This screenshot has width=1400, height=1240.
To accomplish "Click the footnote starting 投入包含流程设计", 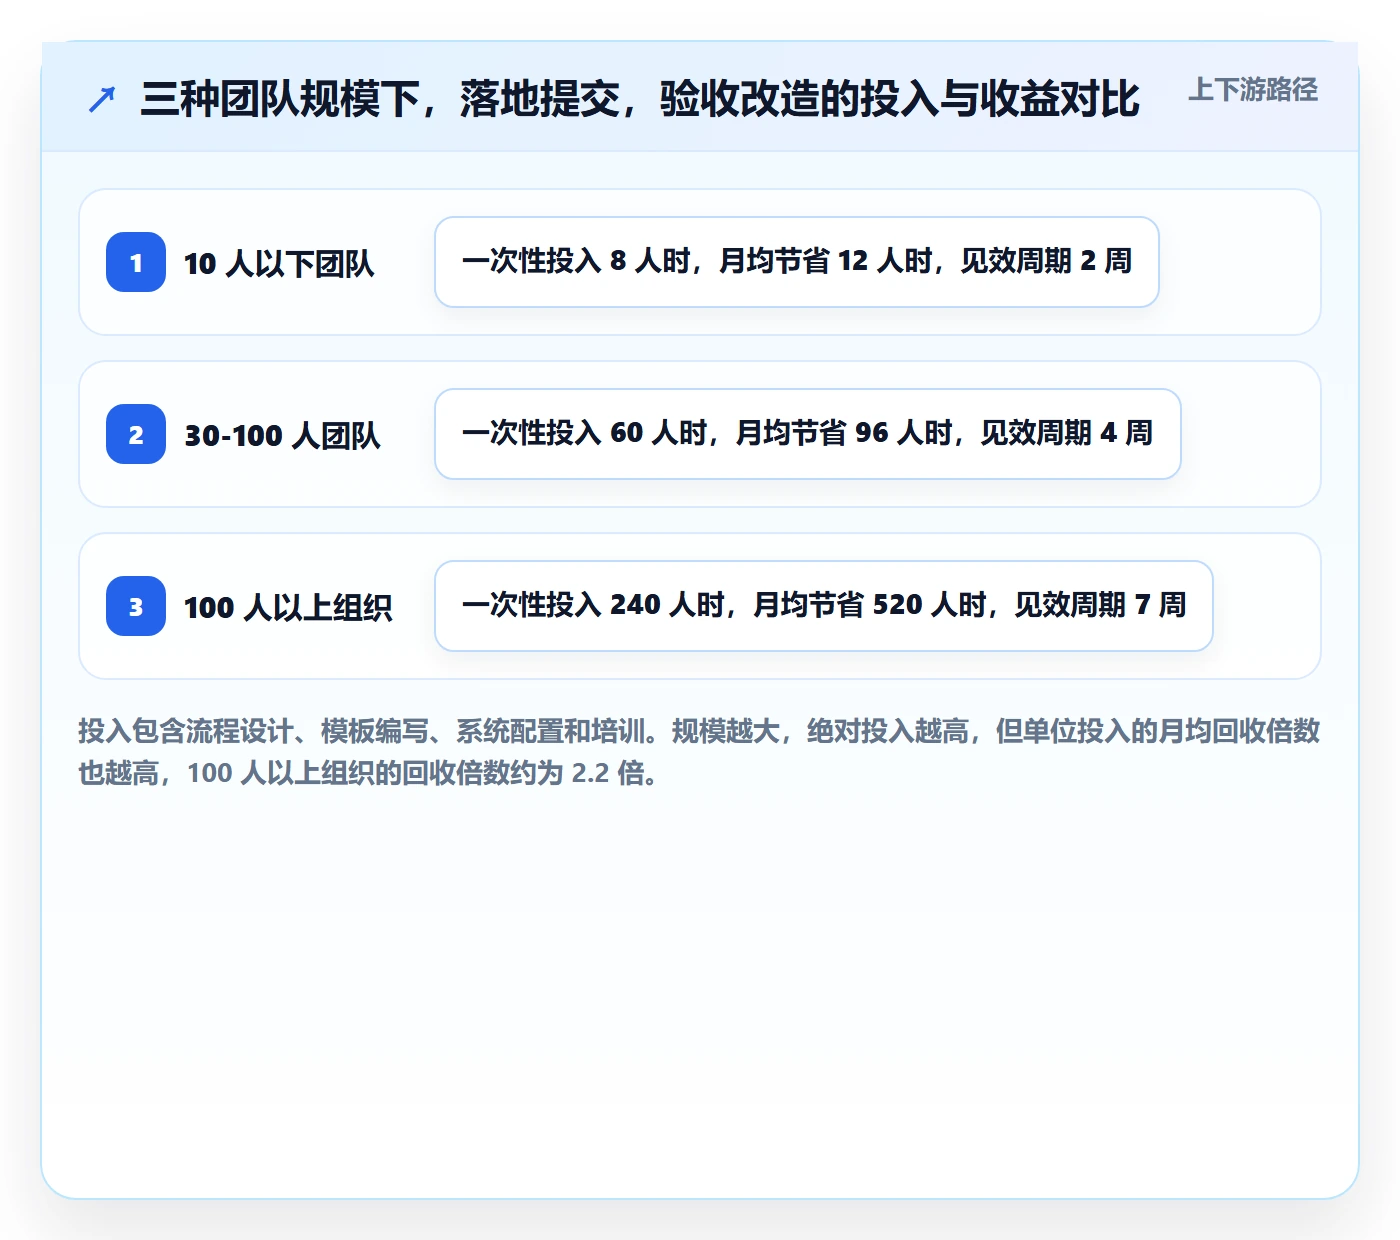I will click(x=699, y=752).
